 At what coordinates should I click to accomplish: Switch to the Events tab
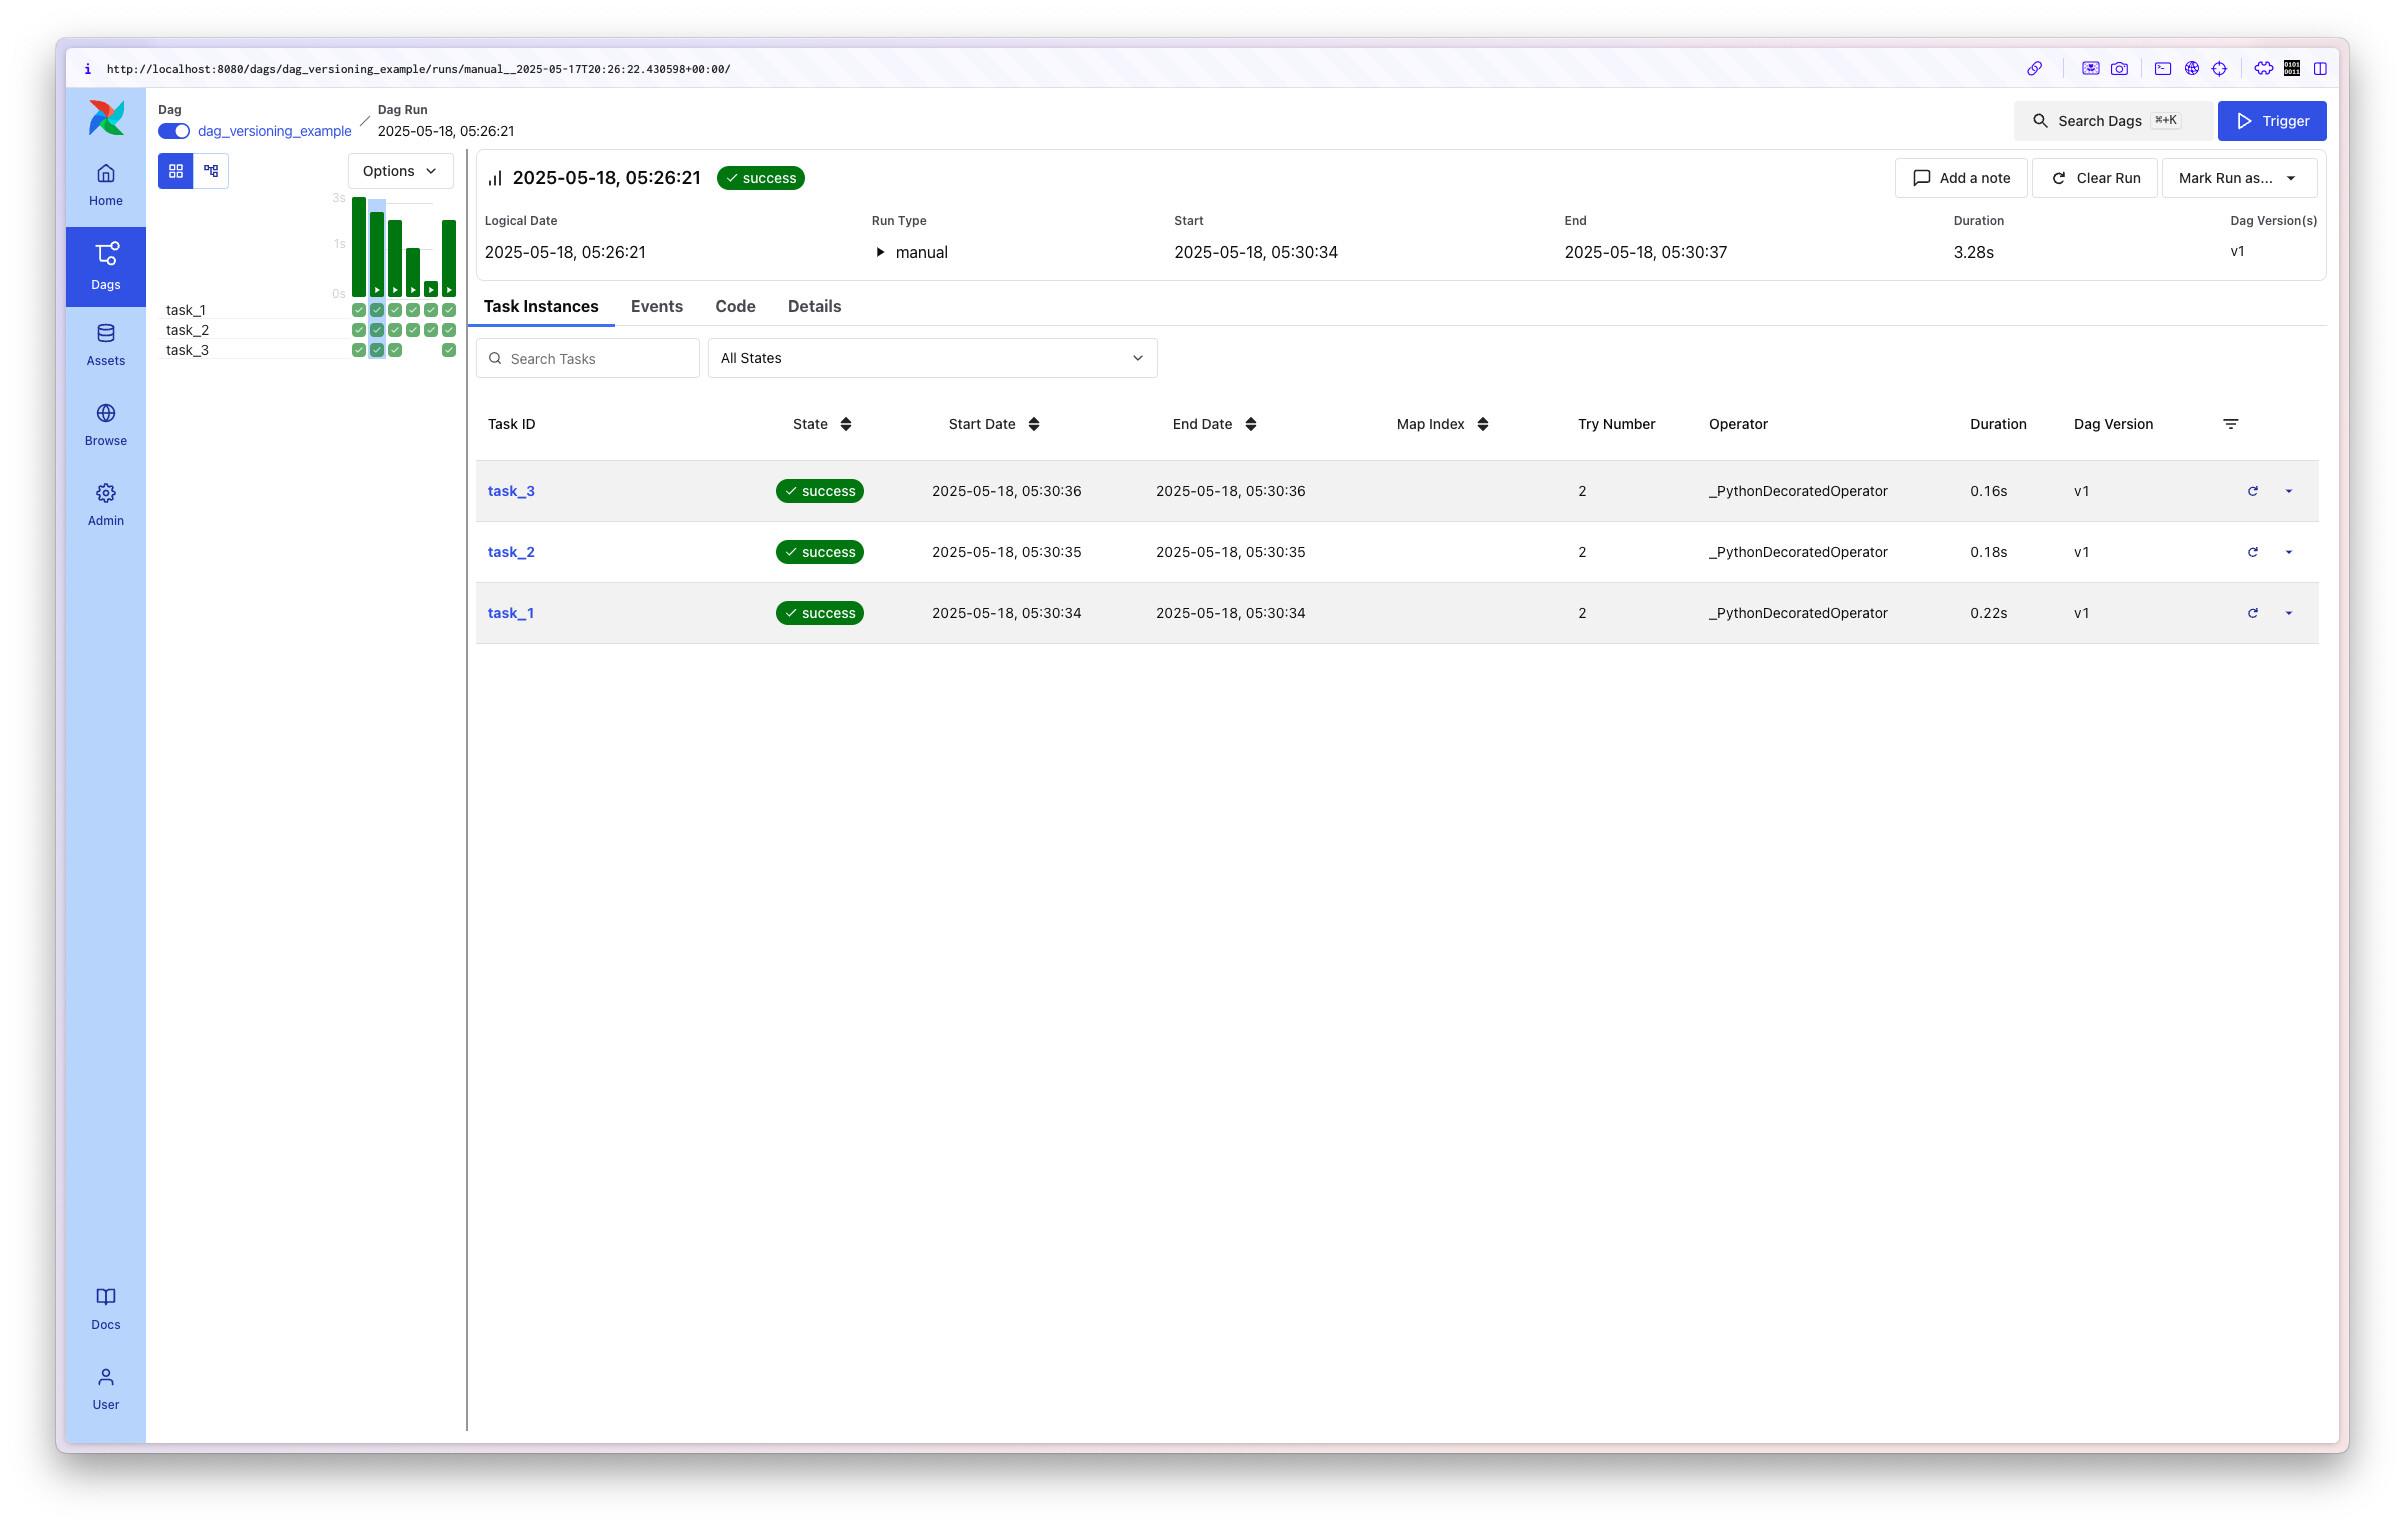(656, 306)
